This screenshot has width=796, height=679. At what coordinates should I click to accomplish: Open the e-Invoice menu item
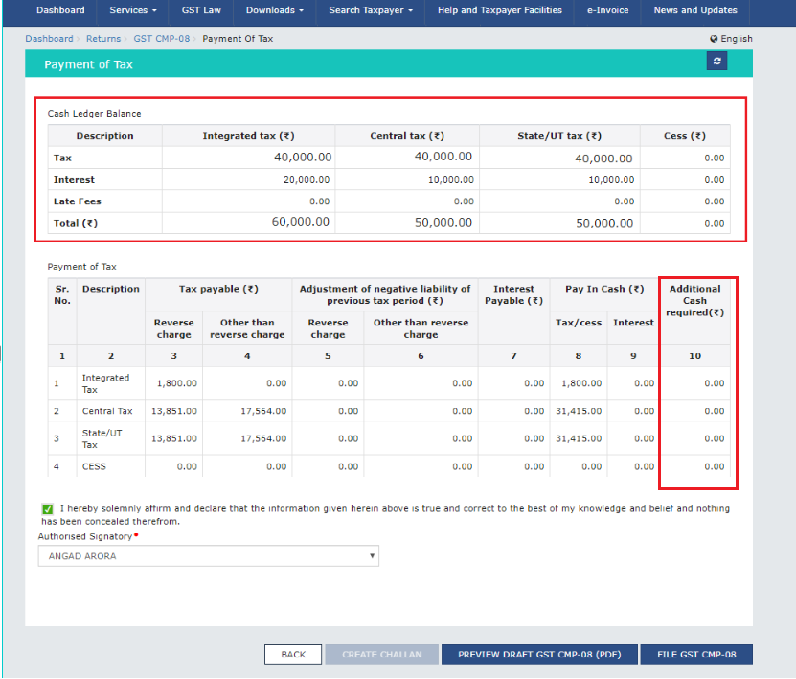pos(607,10)
